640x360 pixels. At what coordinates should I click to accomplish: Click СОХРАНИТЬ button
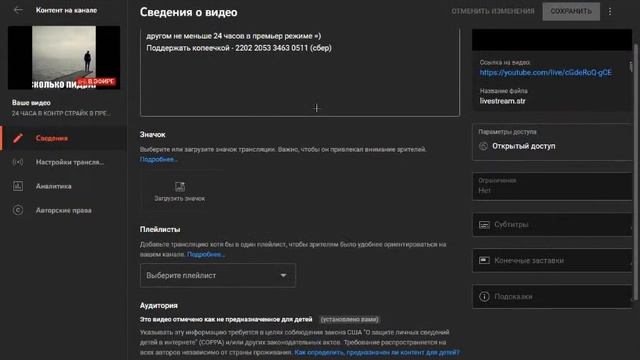[571, 11]
